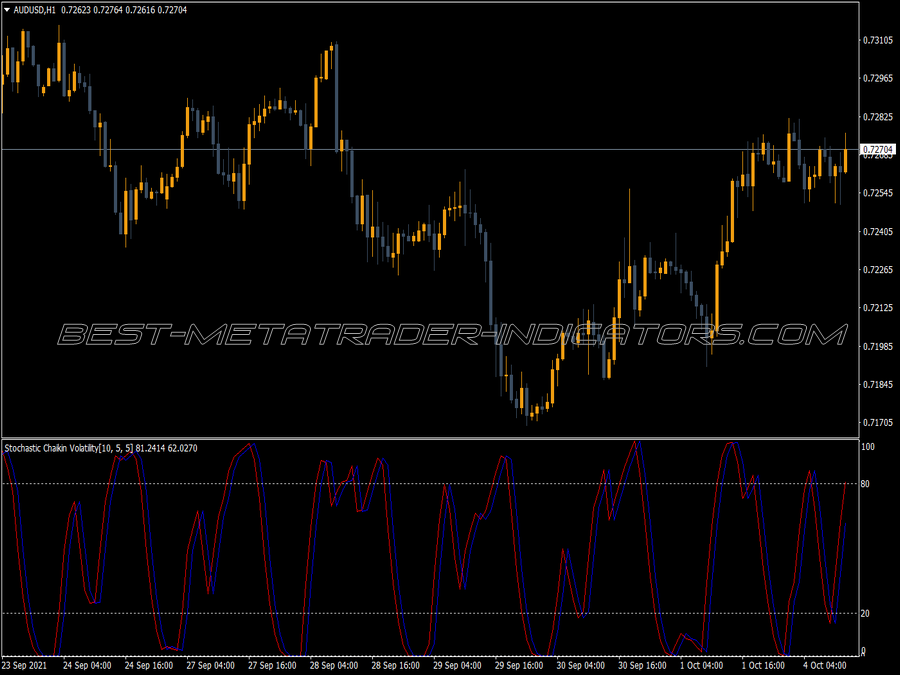Select the indicator scale level 20
The image size is (900, 675).
click(865, 614)
